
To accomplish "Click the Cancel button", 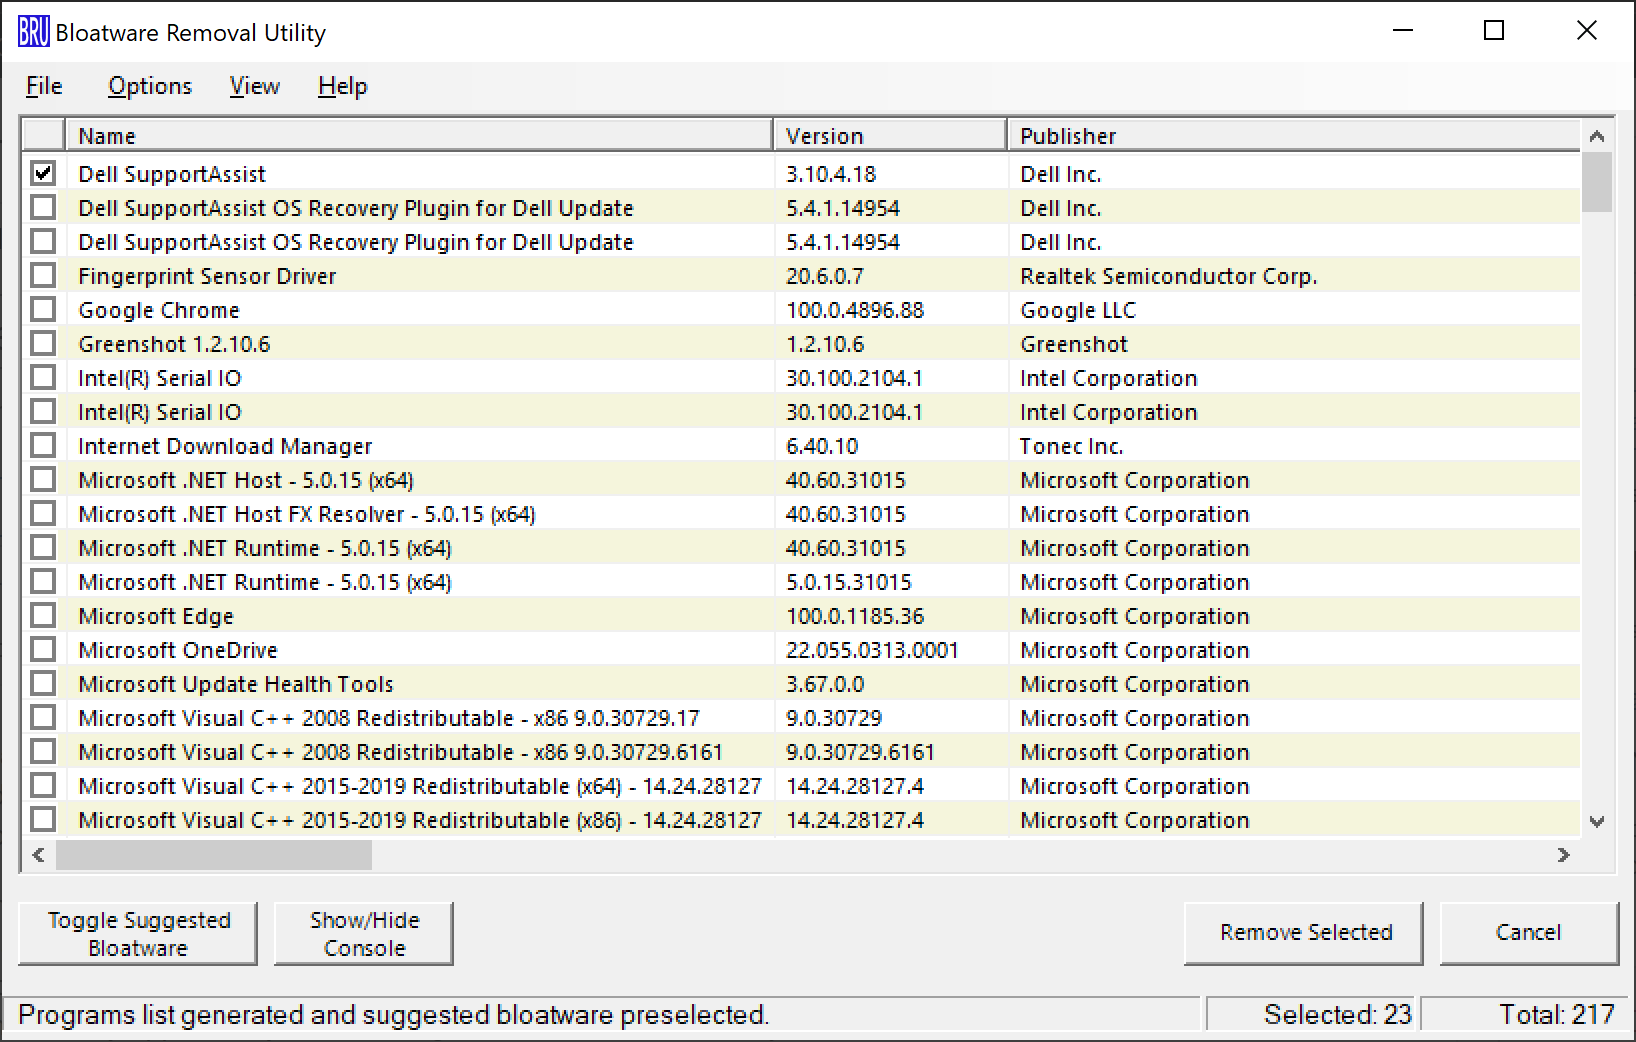I will [x=1528, y=932].
